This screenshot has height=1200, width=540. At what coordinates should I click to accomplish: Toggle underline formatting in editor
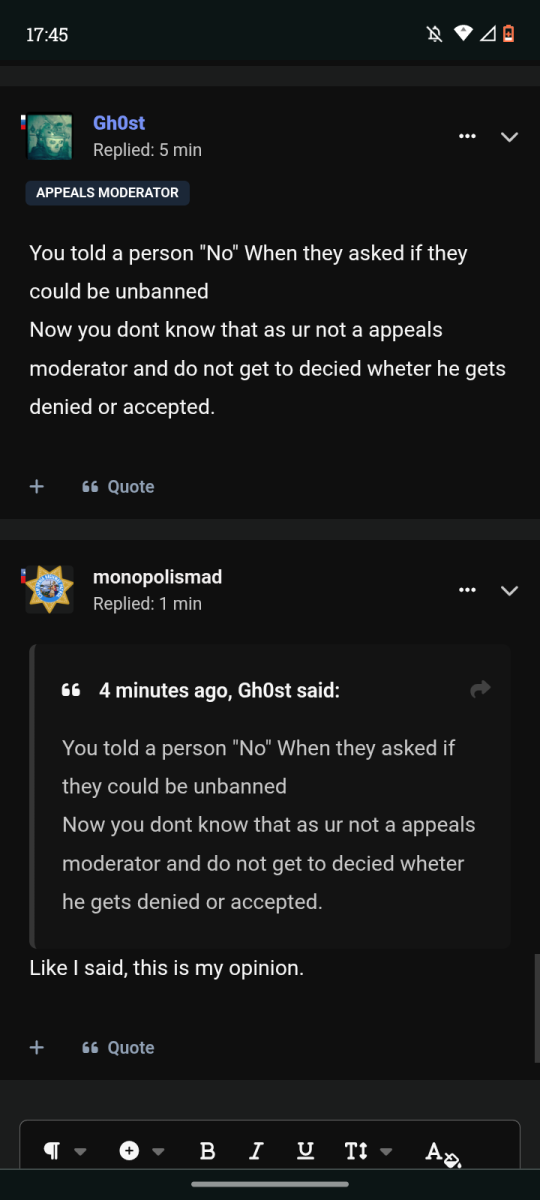point(306,1151)
